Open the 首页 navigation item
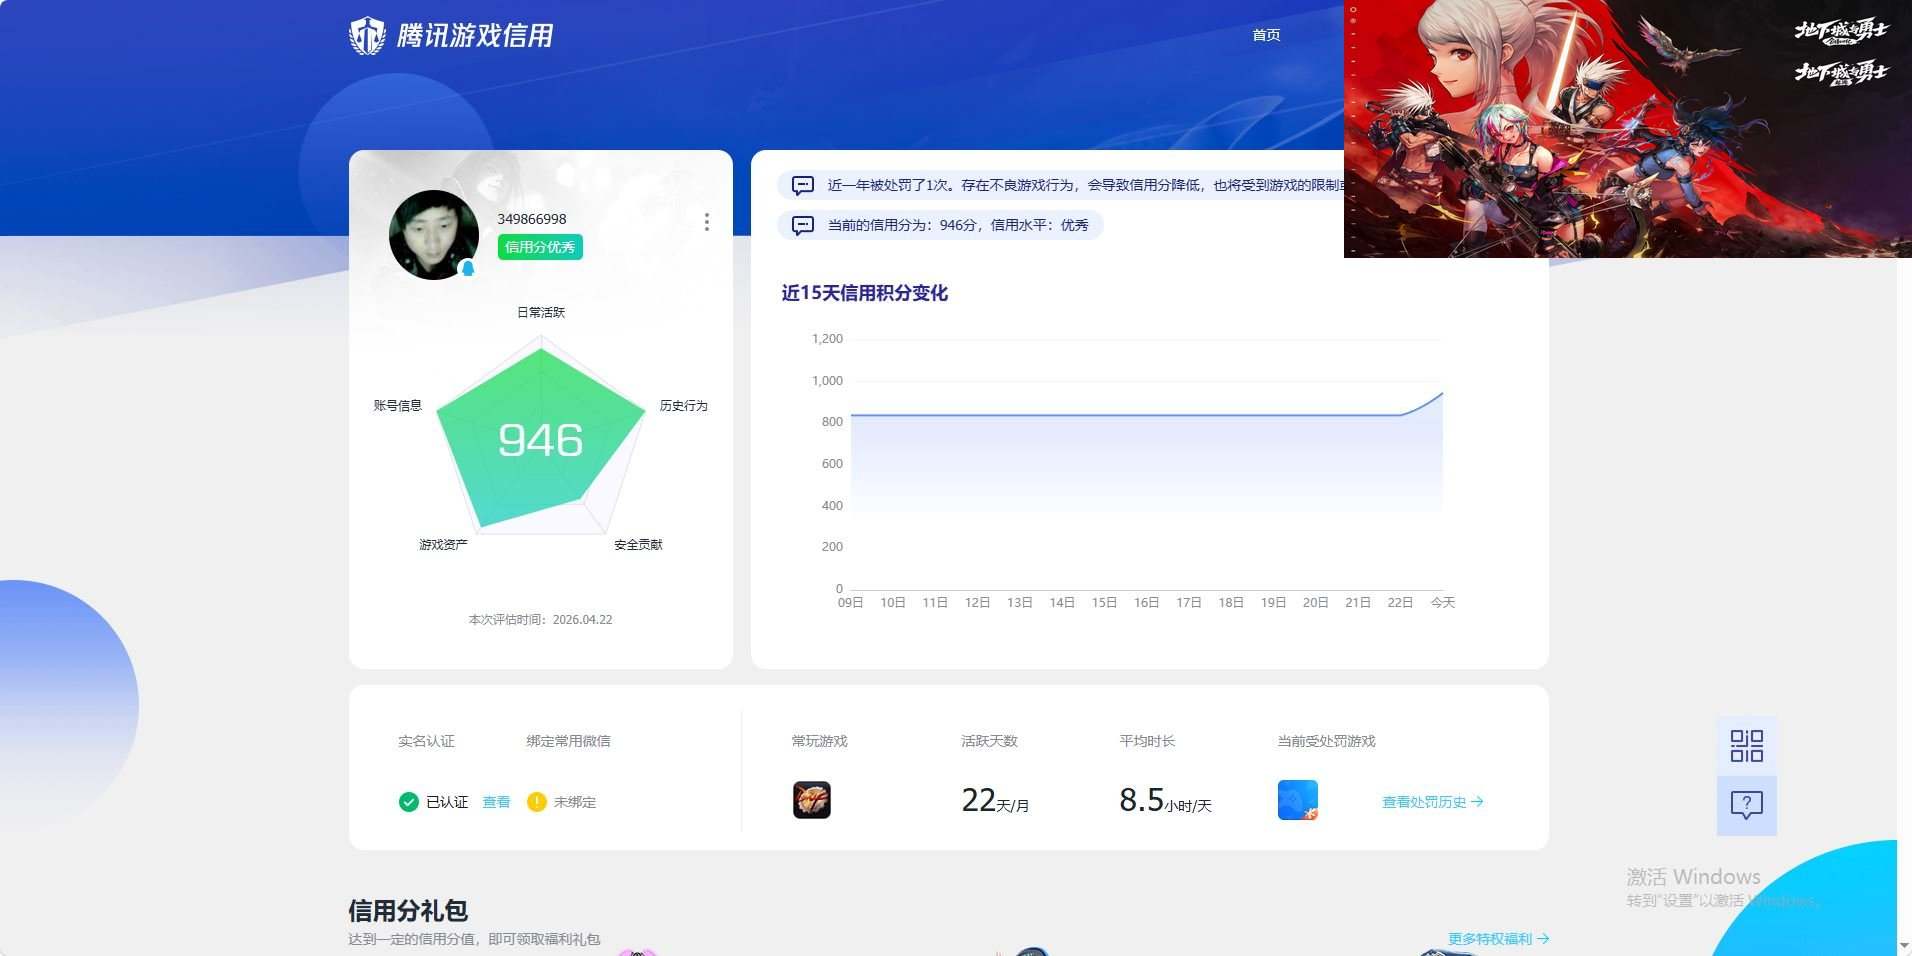 (x=1266, y=35)
